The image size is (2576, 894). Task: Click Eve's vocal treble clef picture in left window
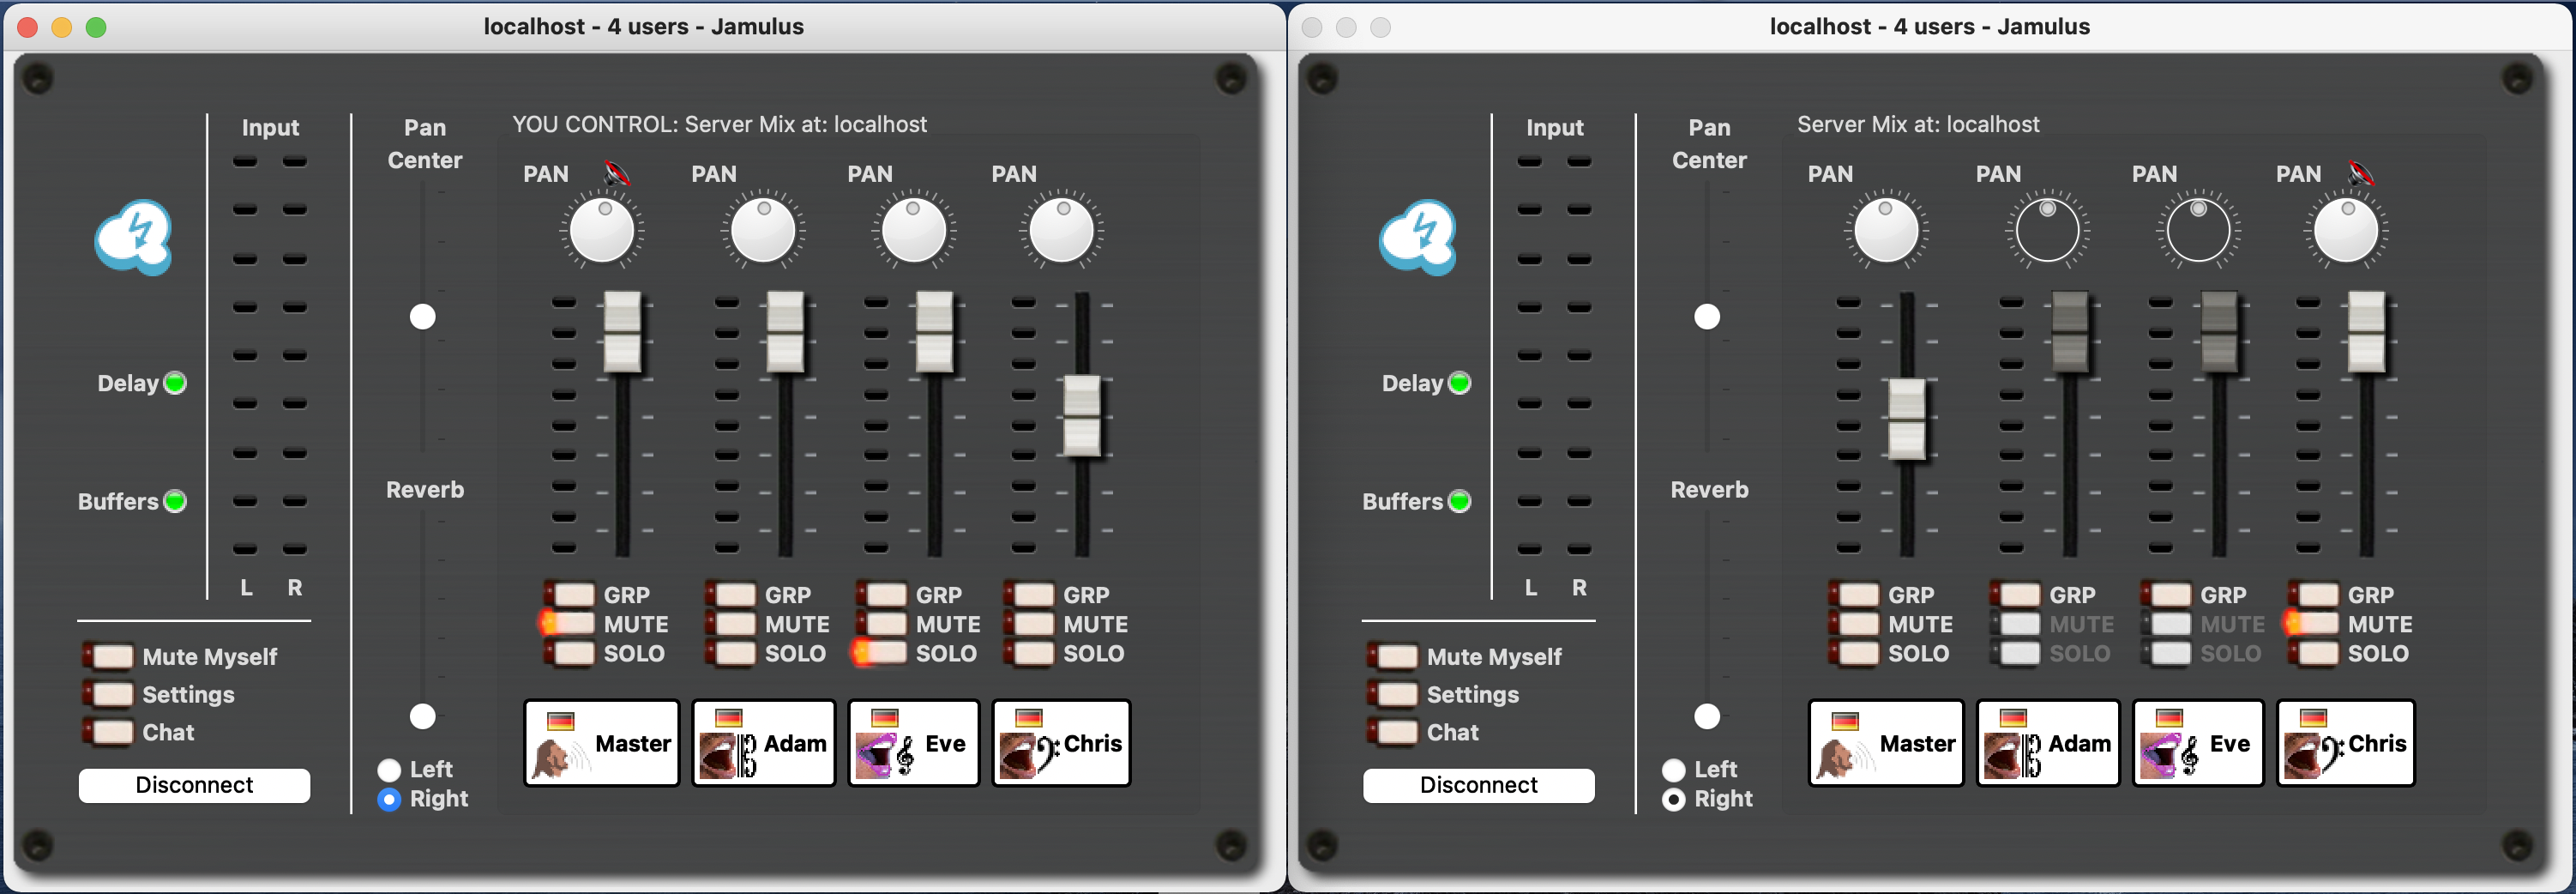(885, 755)
